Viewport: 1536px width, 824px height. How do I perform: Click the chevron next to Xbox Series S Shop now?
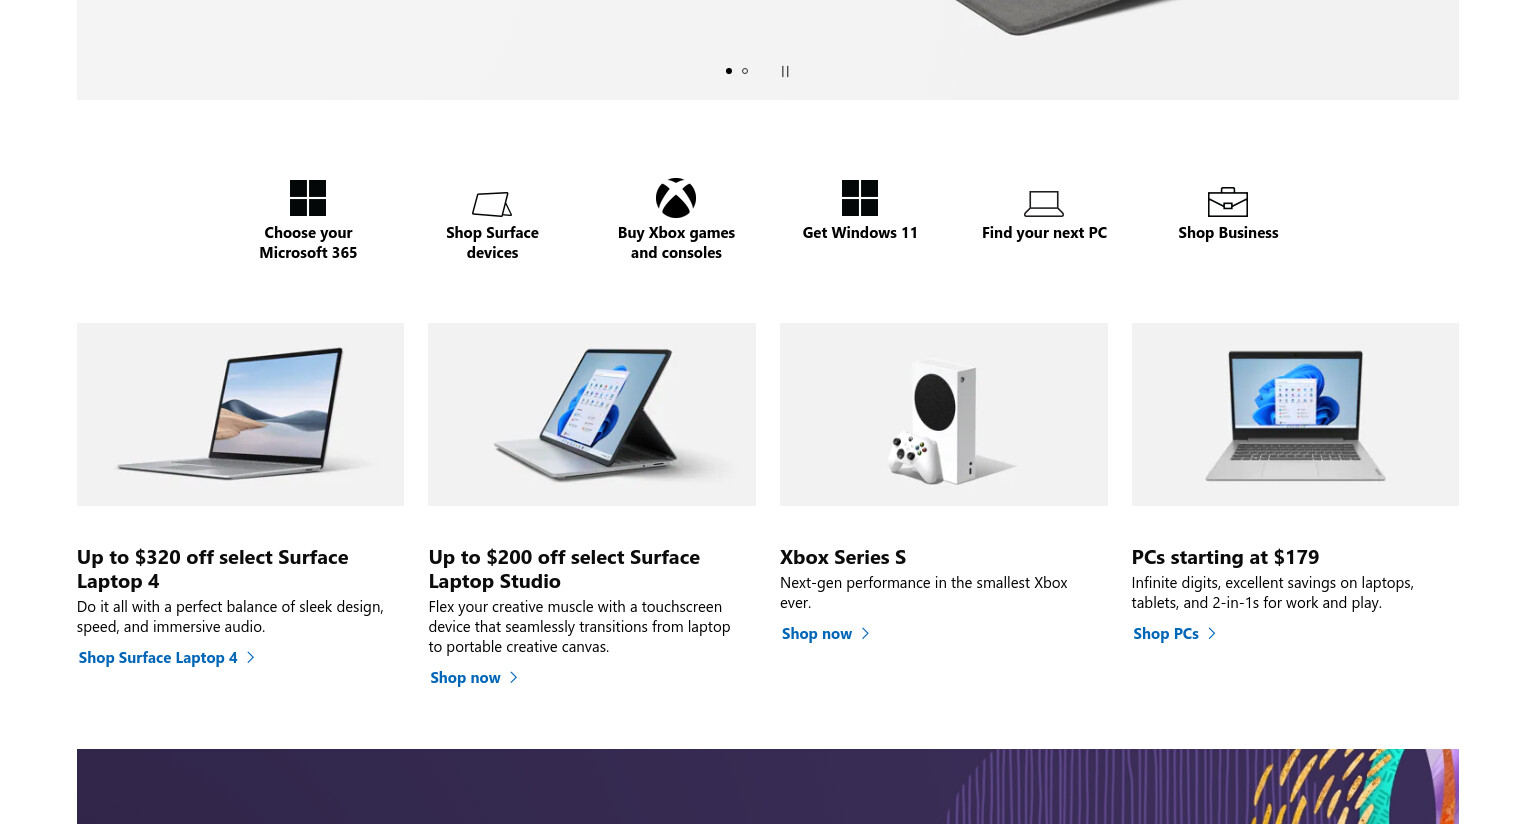tap(866, 633)
